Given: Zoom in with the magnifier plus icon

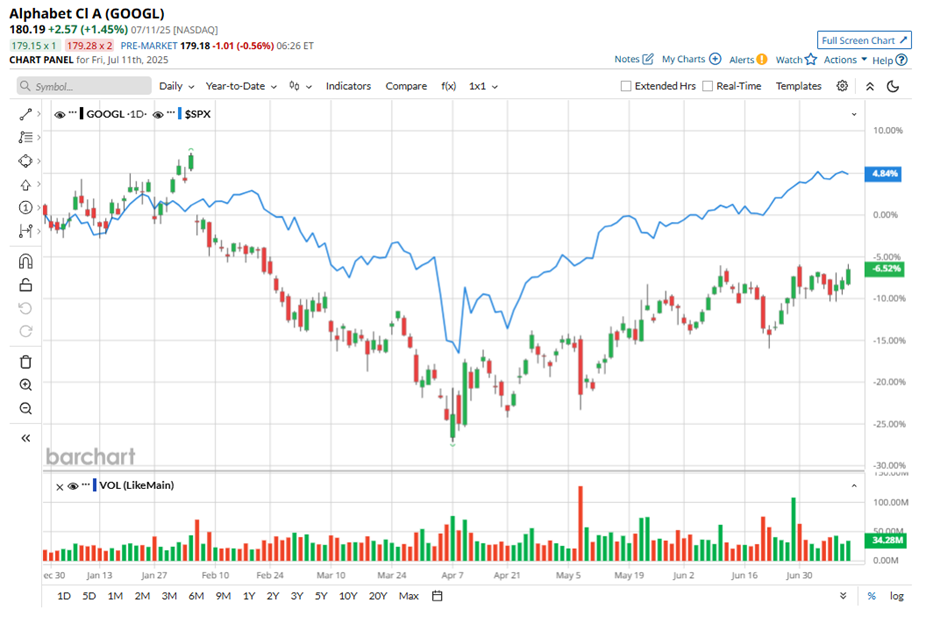Looking at the screenshot, I should 25,385.
